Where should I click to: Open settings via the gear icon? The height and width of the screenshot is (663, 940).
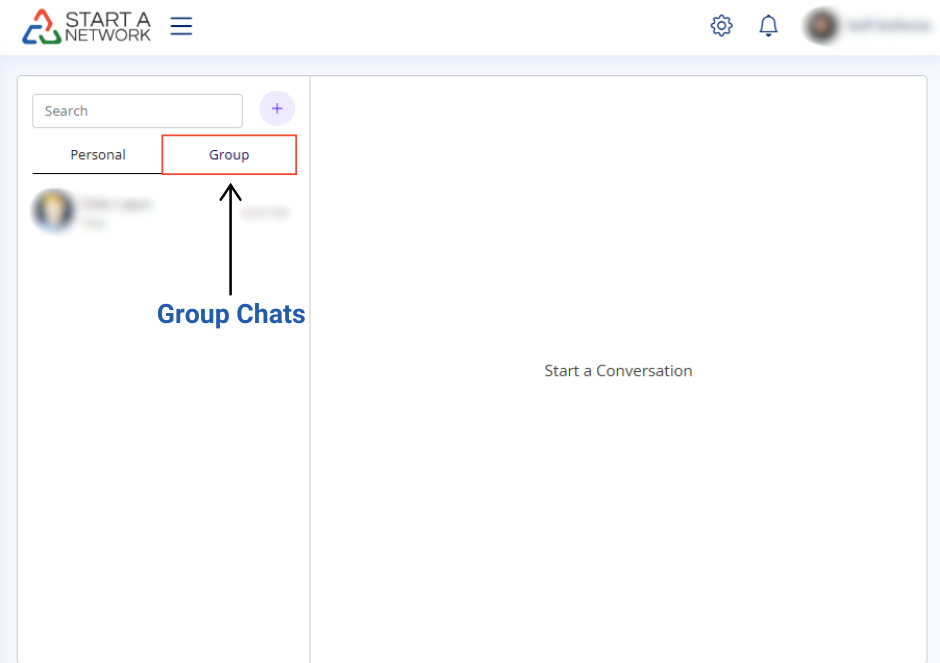721,26
